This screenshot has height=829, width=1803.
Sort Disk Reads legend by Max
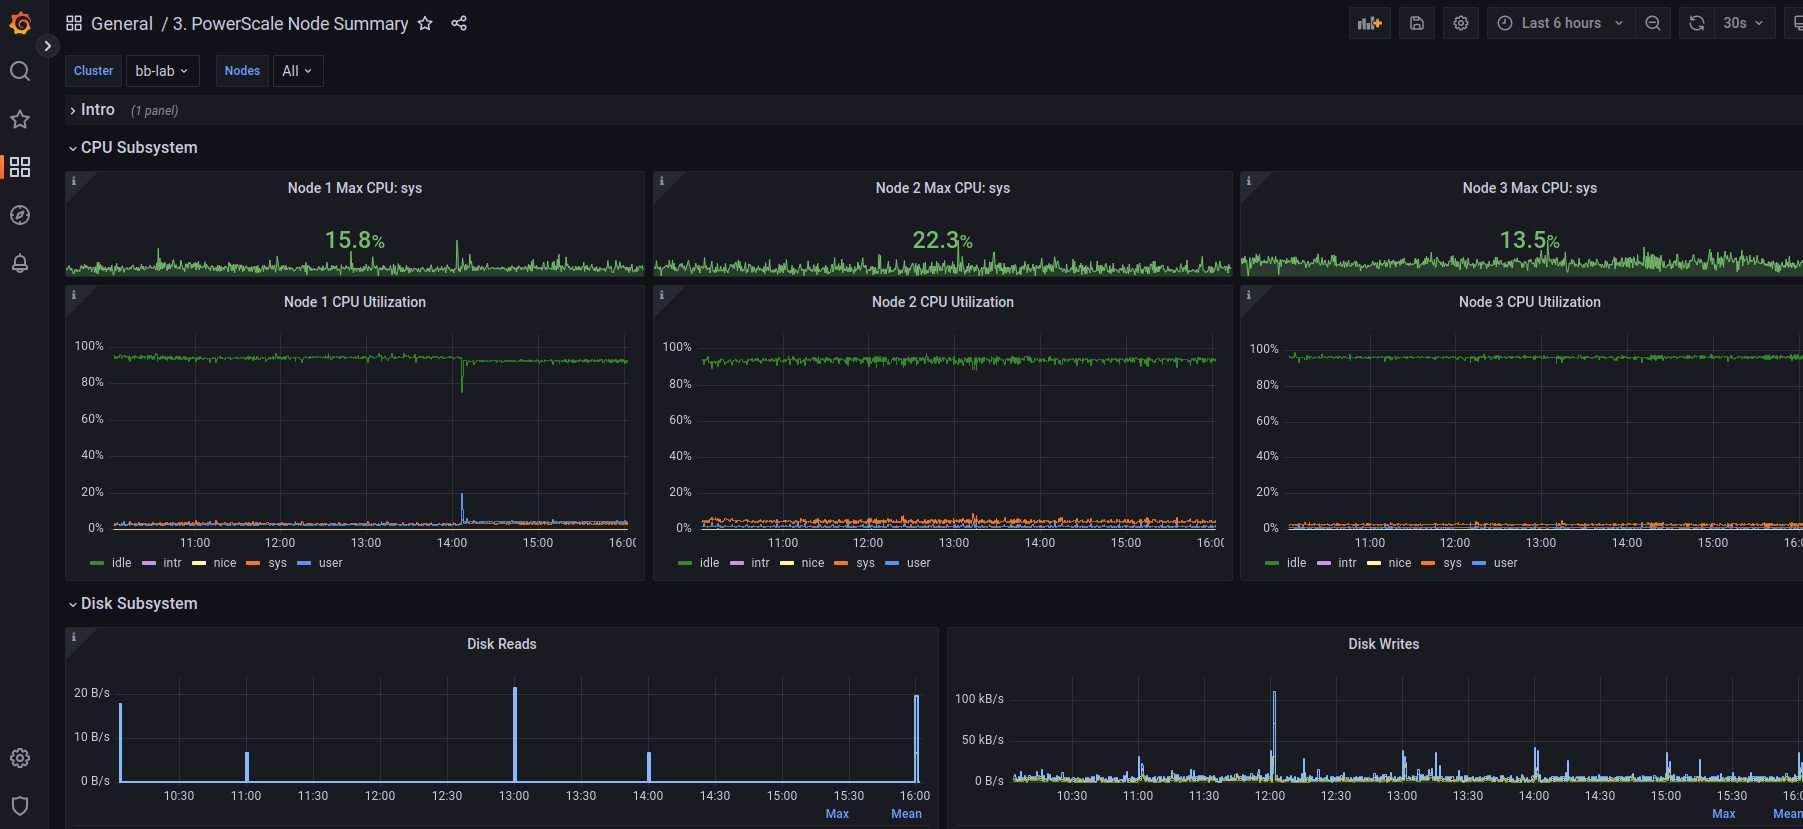[837, 814]
